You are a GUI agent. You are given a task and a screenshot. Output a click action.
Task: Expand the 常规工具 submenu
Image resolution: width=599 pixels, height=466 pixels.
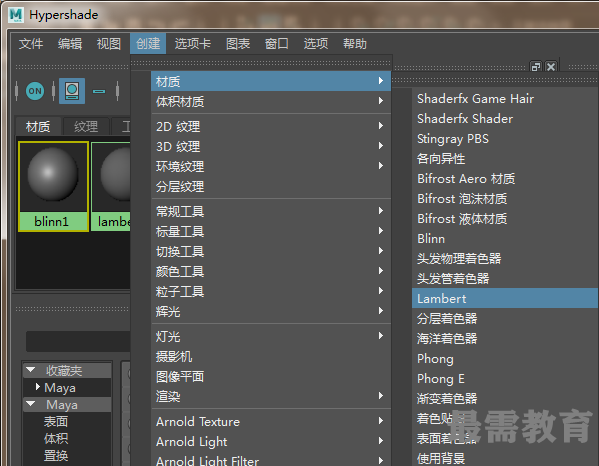pyautogui.click(x=271, y=211)
